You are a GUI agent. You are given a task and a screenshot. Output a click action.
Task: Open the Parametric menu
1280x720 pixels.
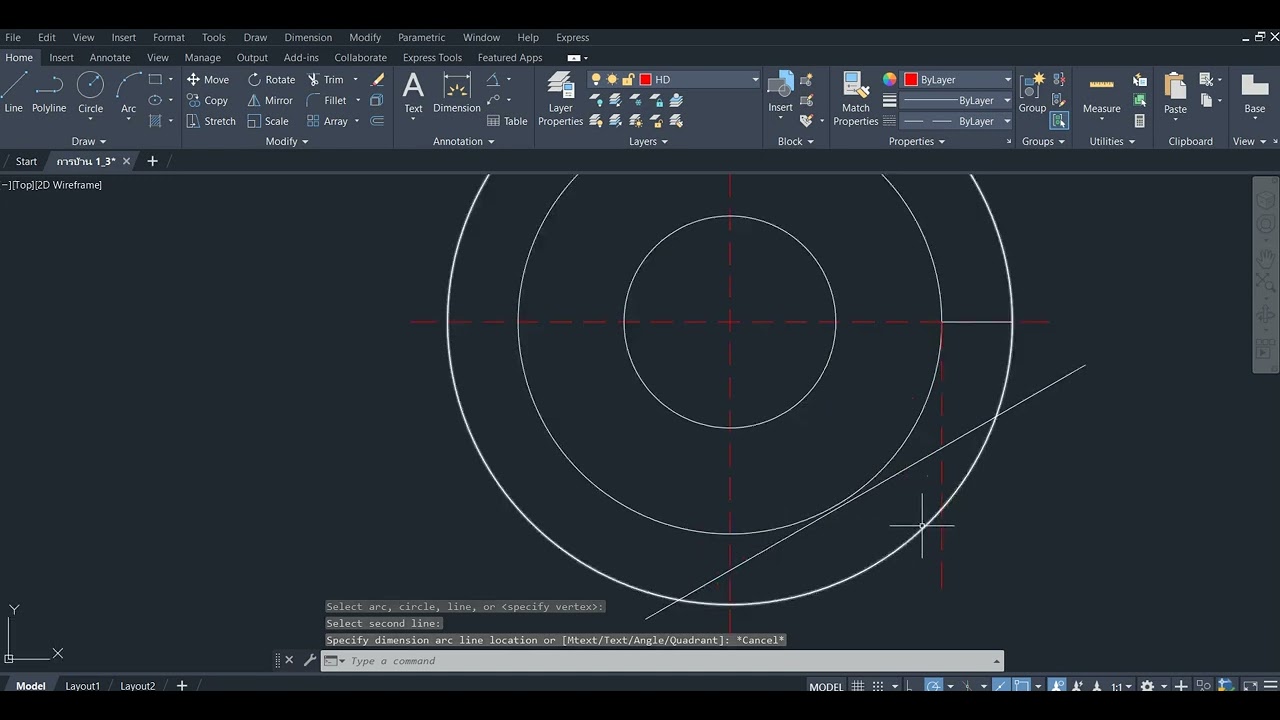[x=422, y=37]
